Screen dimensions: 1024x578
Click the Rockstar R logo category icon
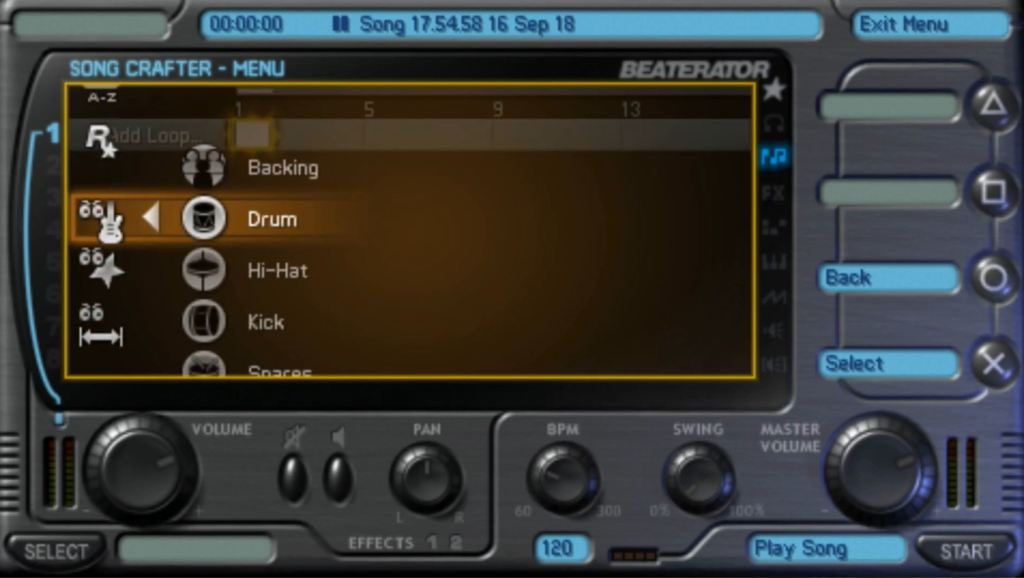tap(101, 141)
